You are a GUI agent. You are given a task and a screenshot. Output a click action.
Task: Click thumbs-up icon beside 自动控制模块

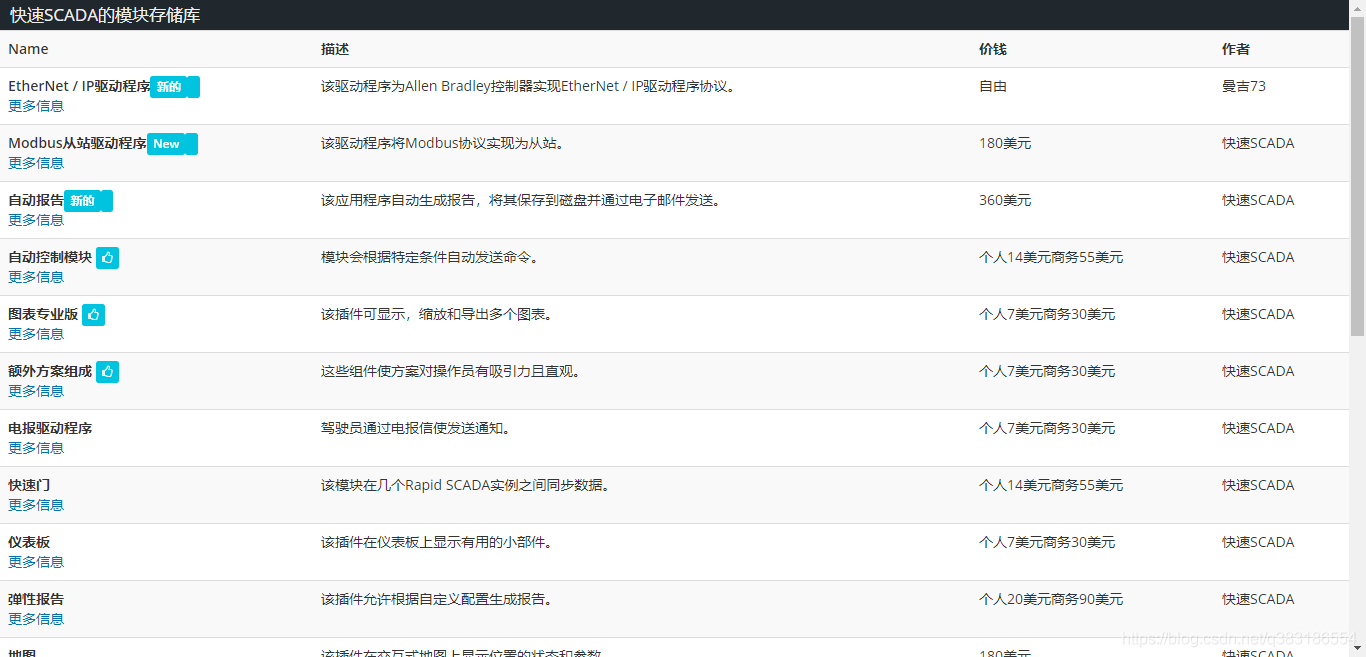click(x=108, y=258)
